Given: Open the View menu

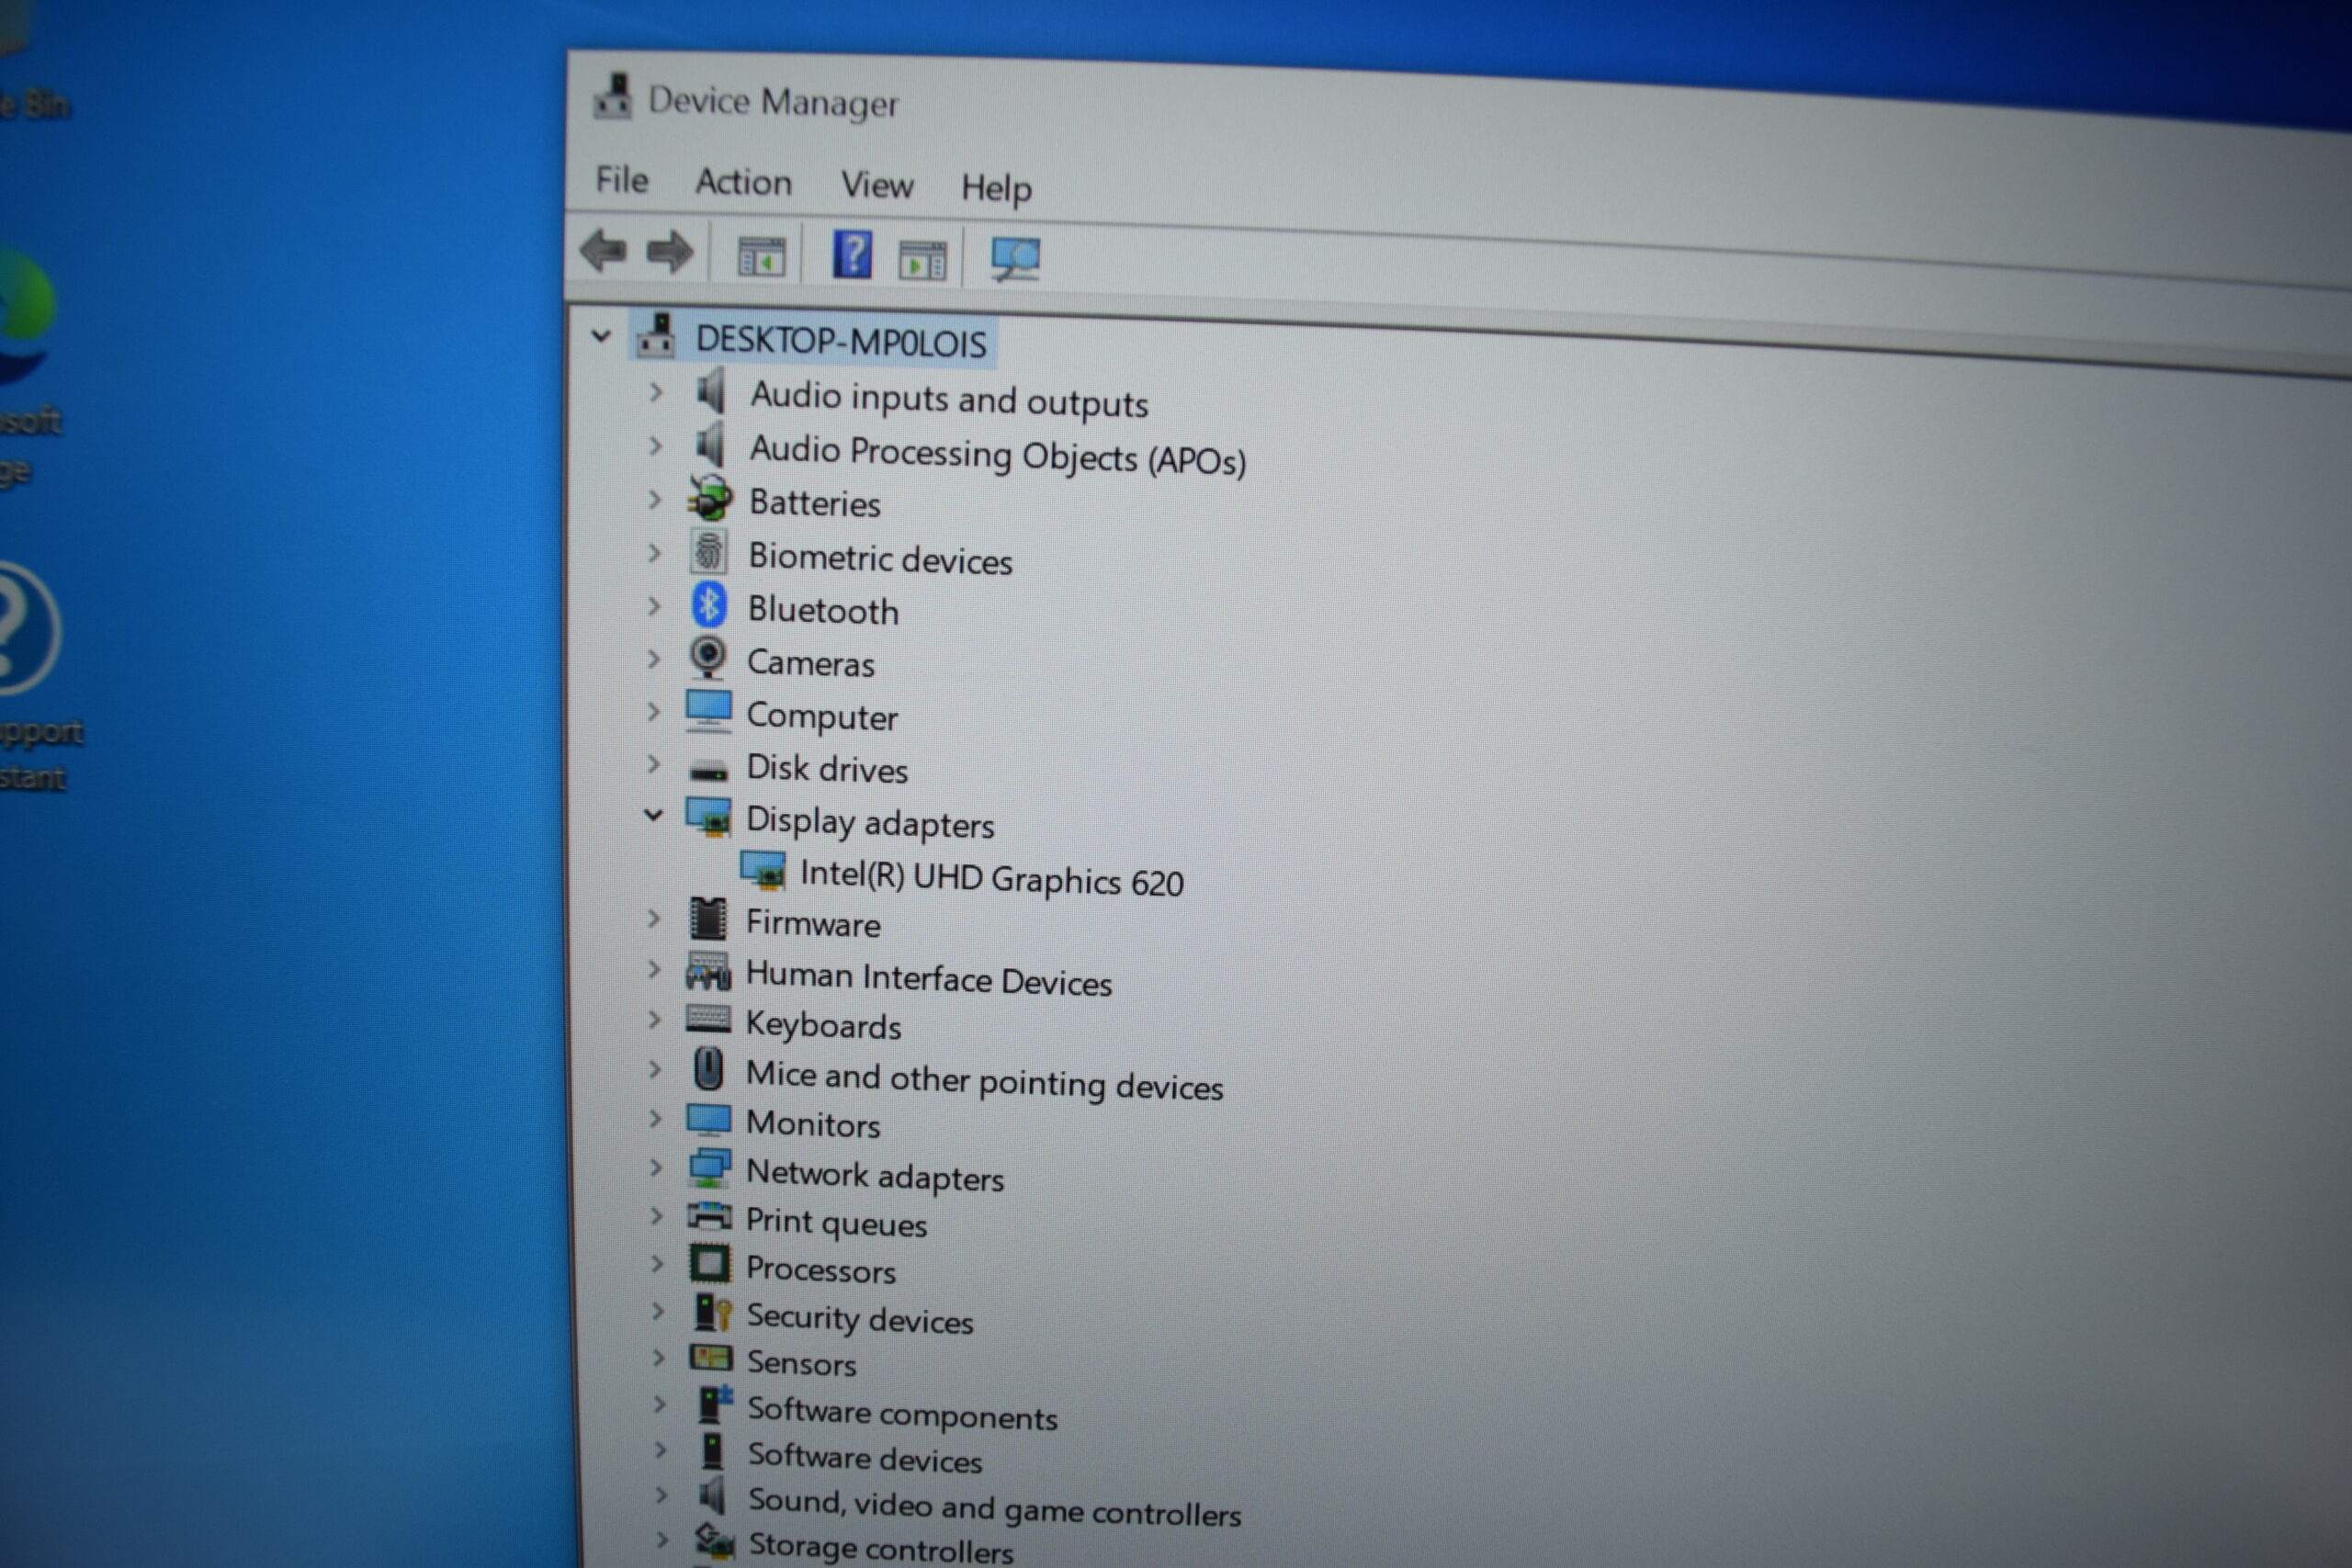Looking at the screenshot, I should 876,185.
